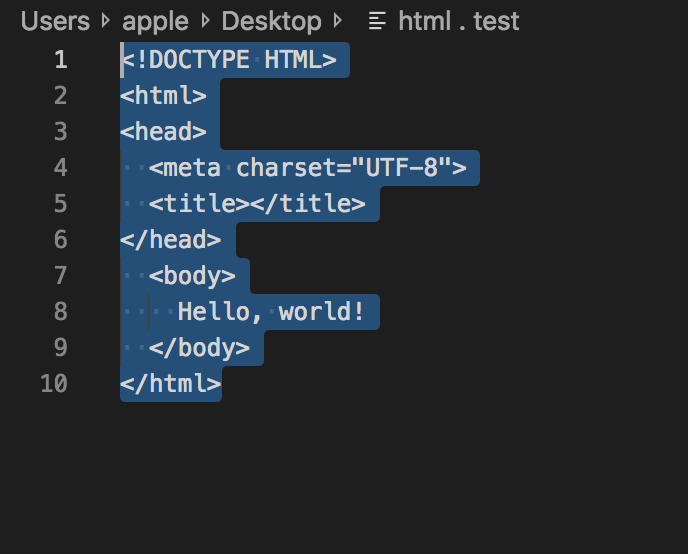688x554 pixels.
Task: Click between the title opening and closing tags
Action: point(250,204)
